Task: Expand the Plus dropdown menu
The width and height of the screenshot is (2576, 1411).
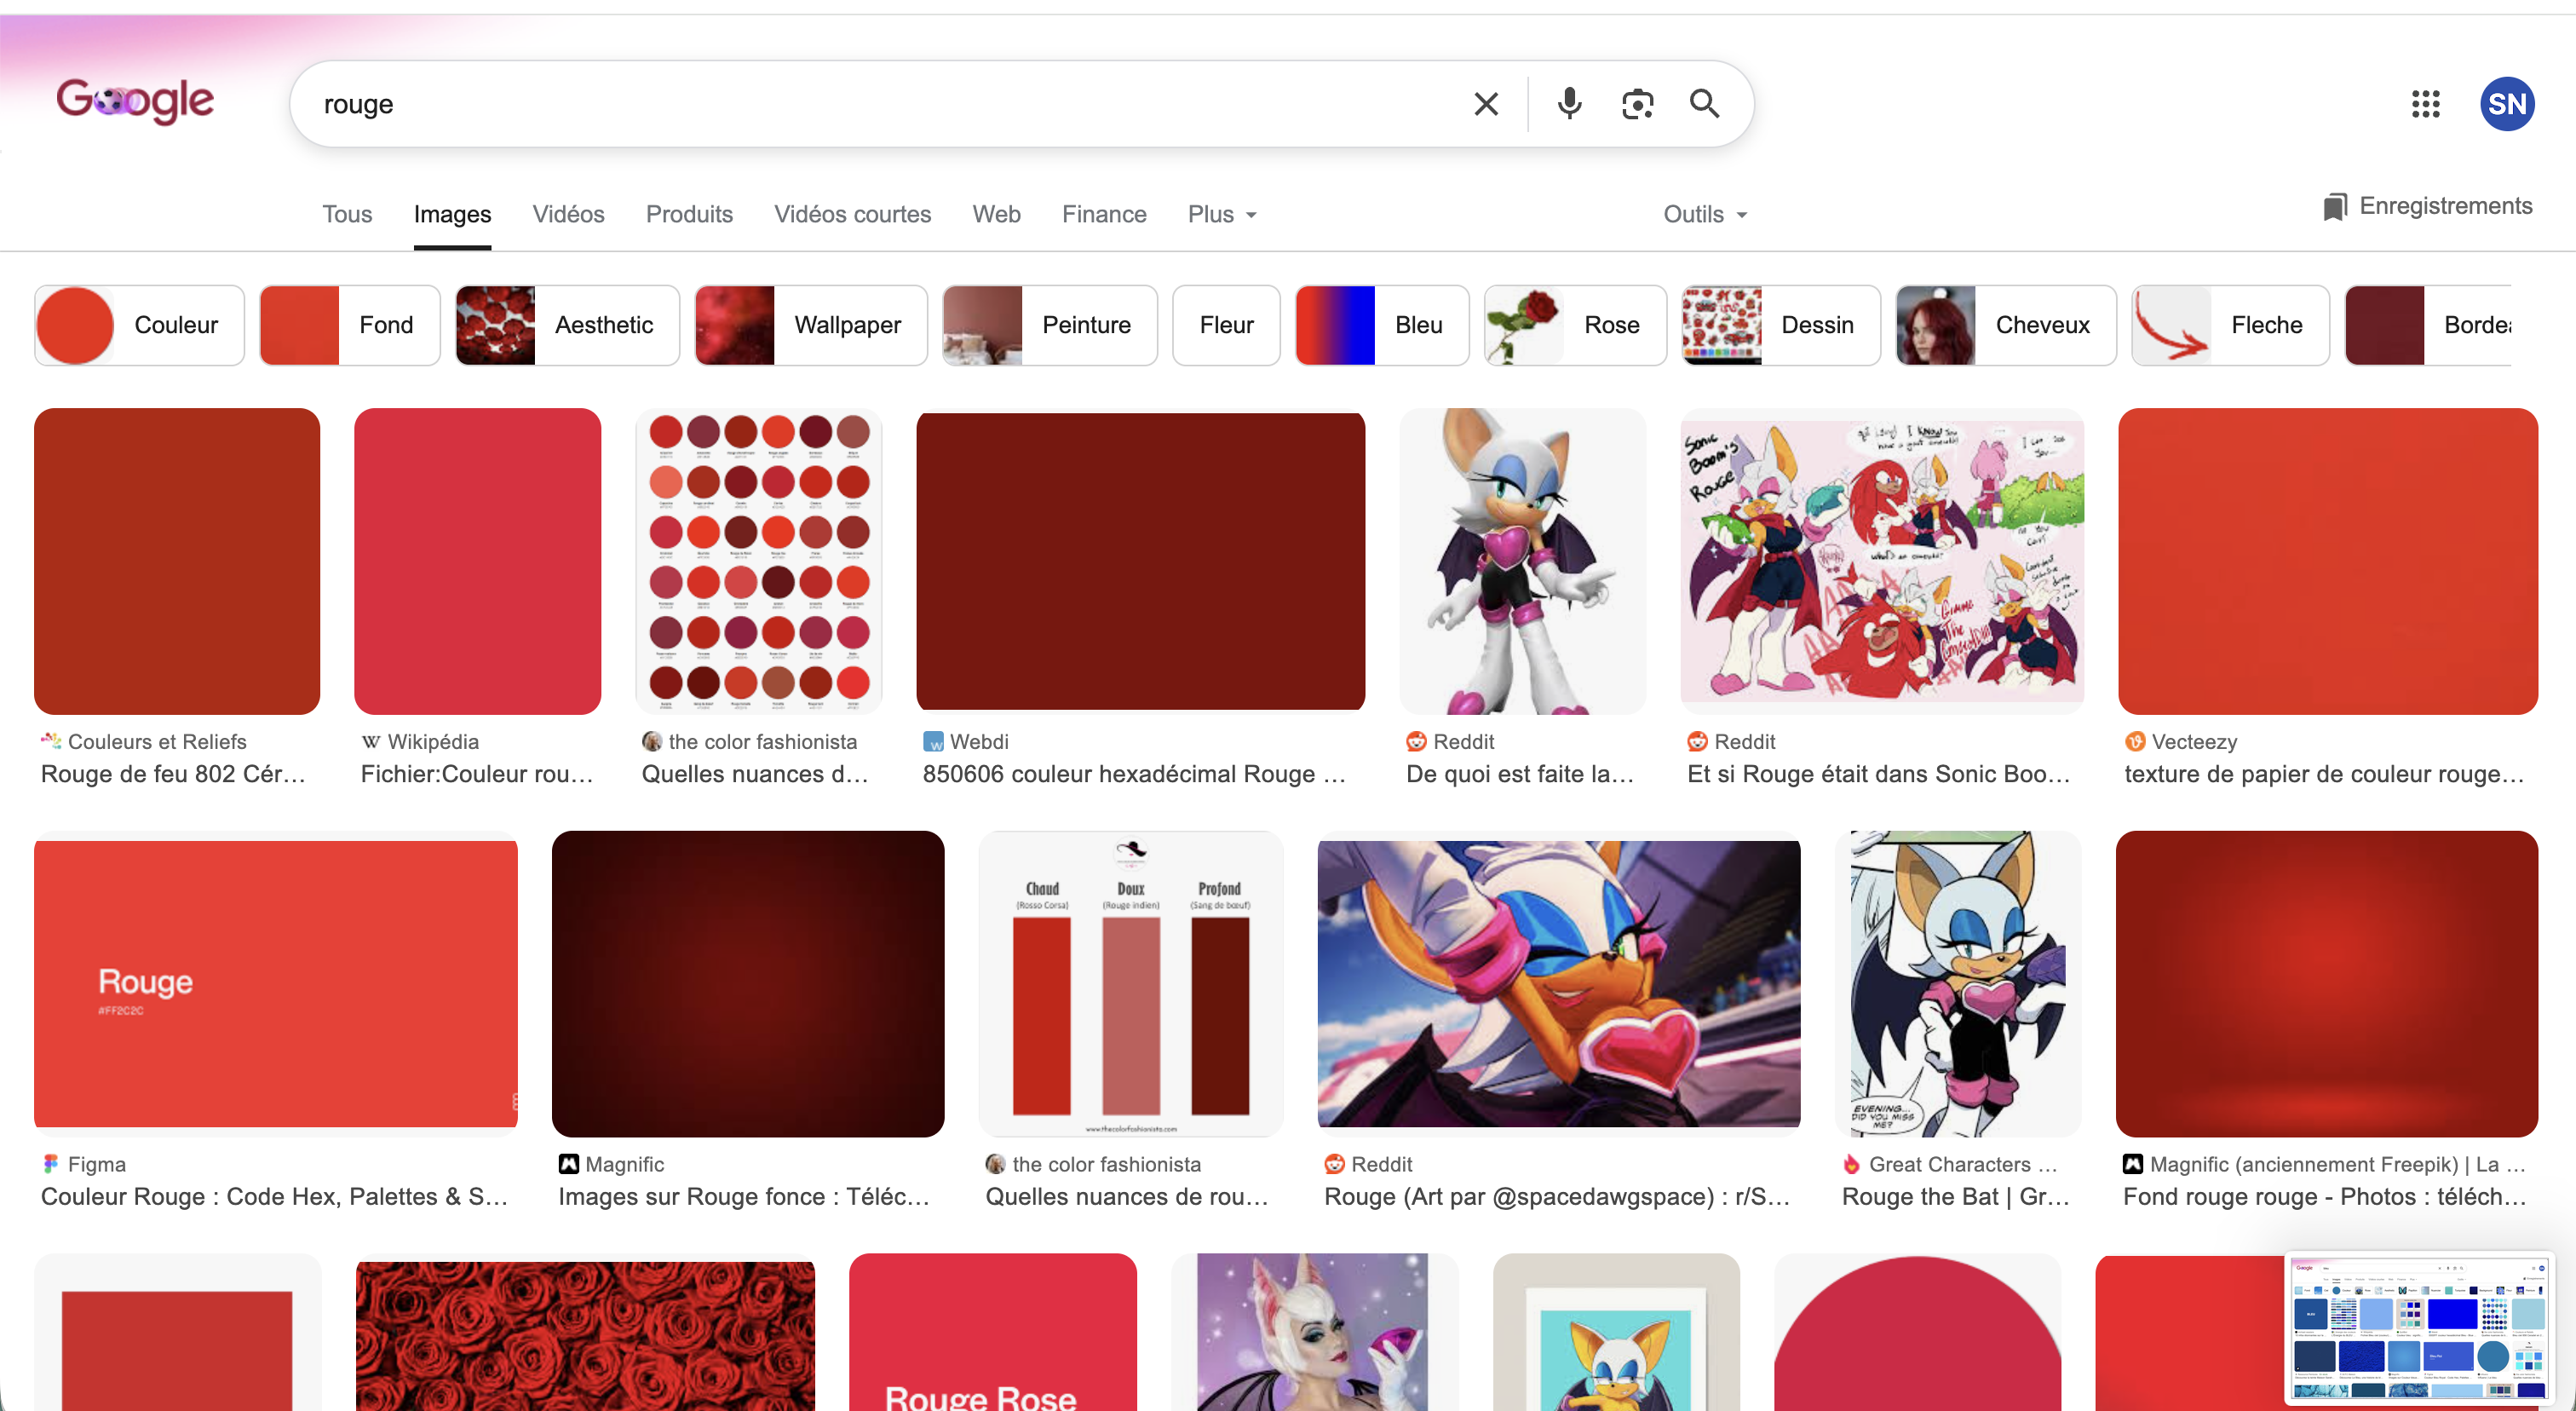Action: (x=1222, y=214)
